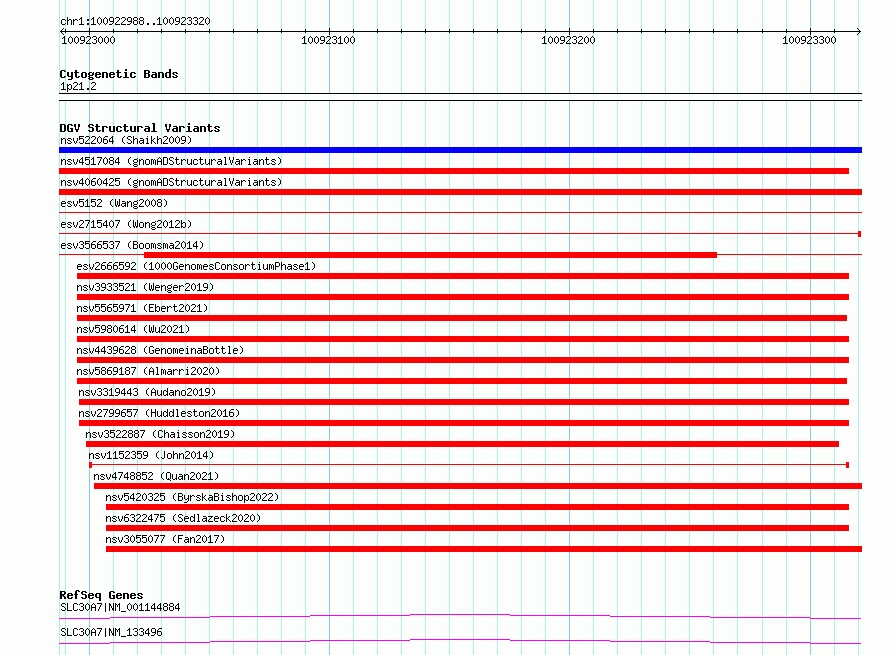Select the red nsv4517084 variant bar
The height and width of the screenshot is (655, 890).
[x=454, y=171]
